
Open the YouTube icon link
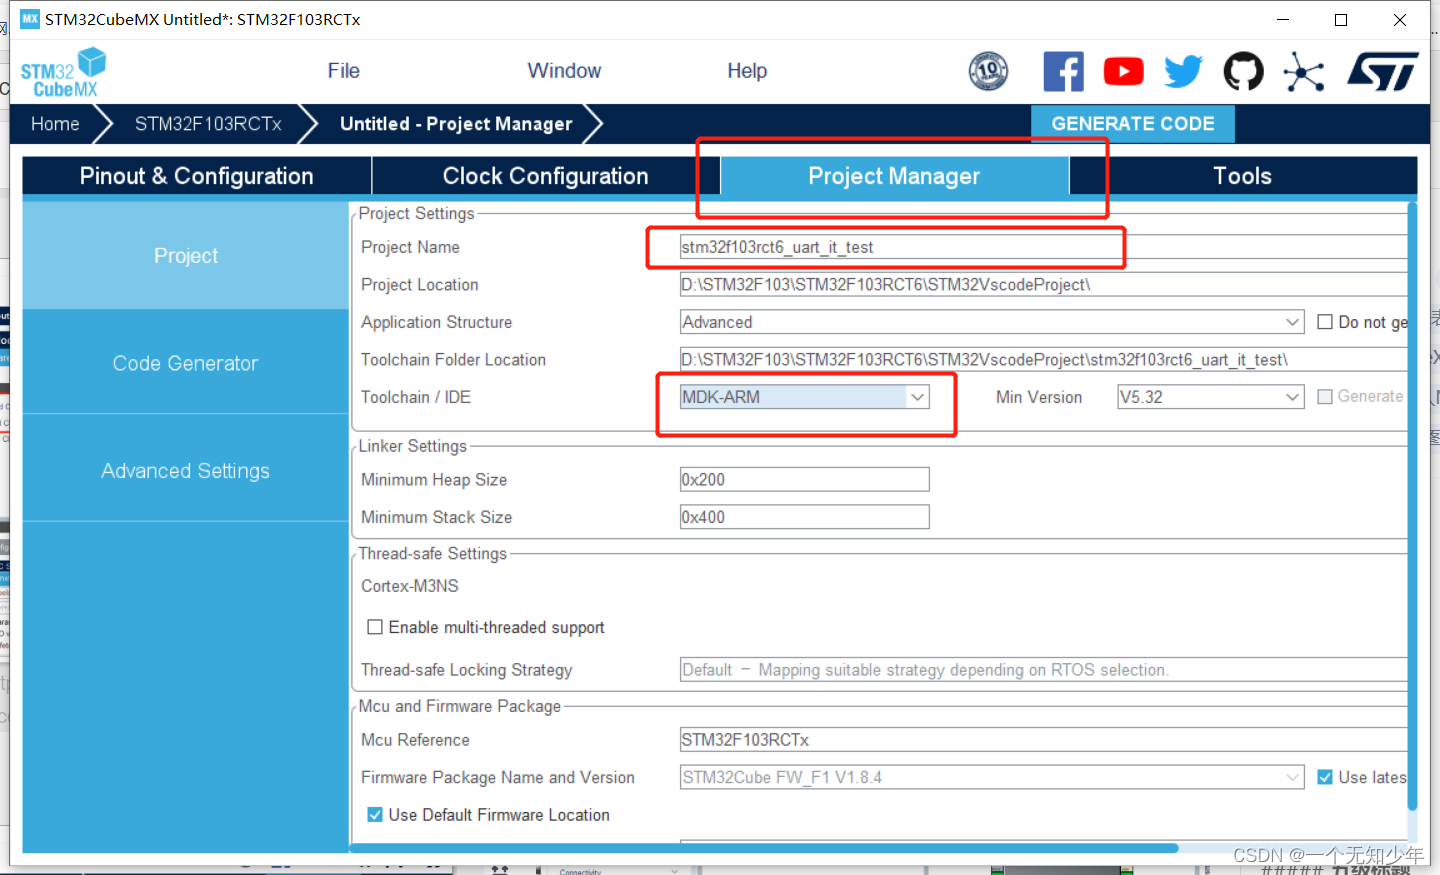point(1123,71)
